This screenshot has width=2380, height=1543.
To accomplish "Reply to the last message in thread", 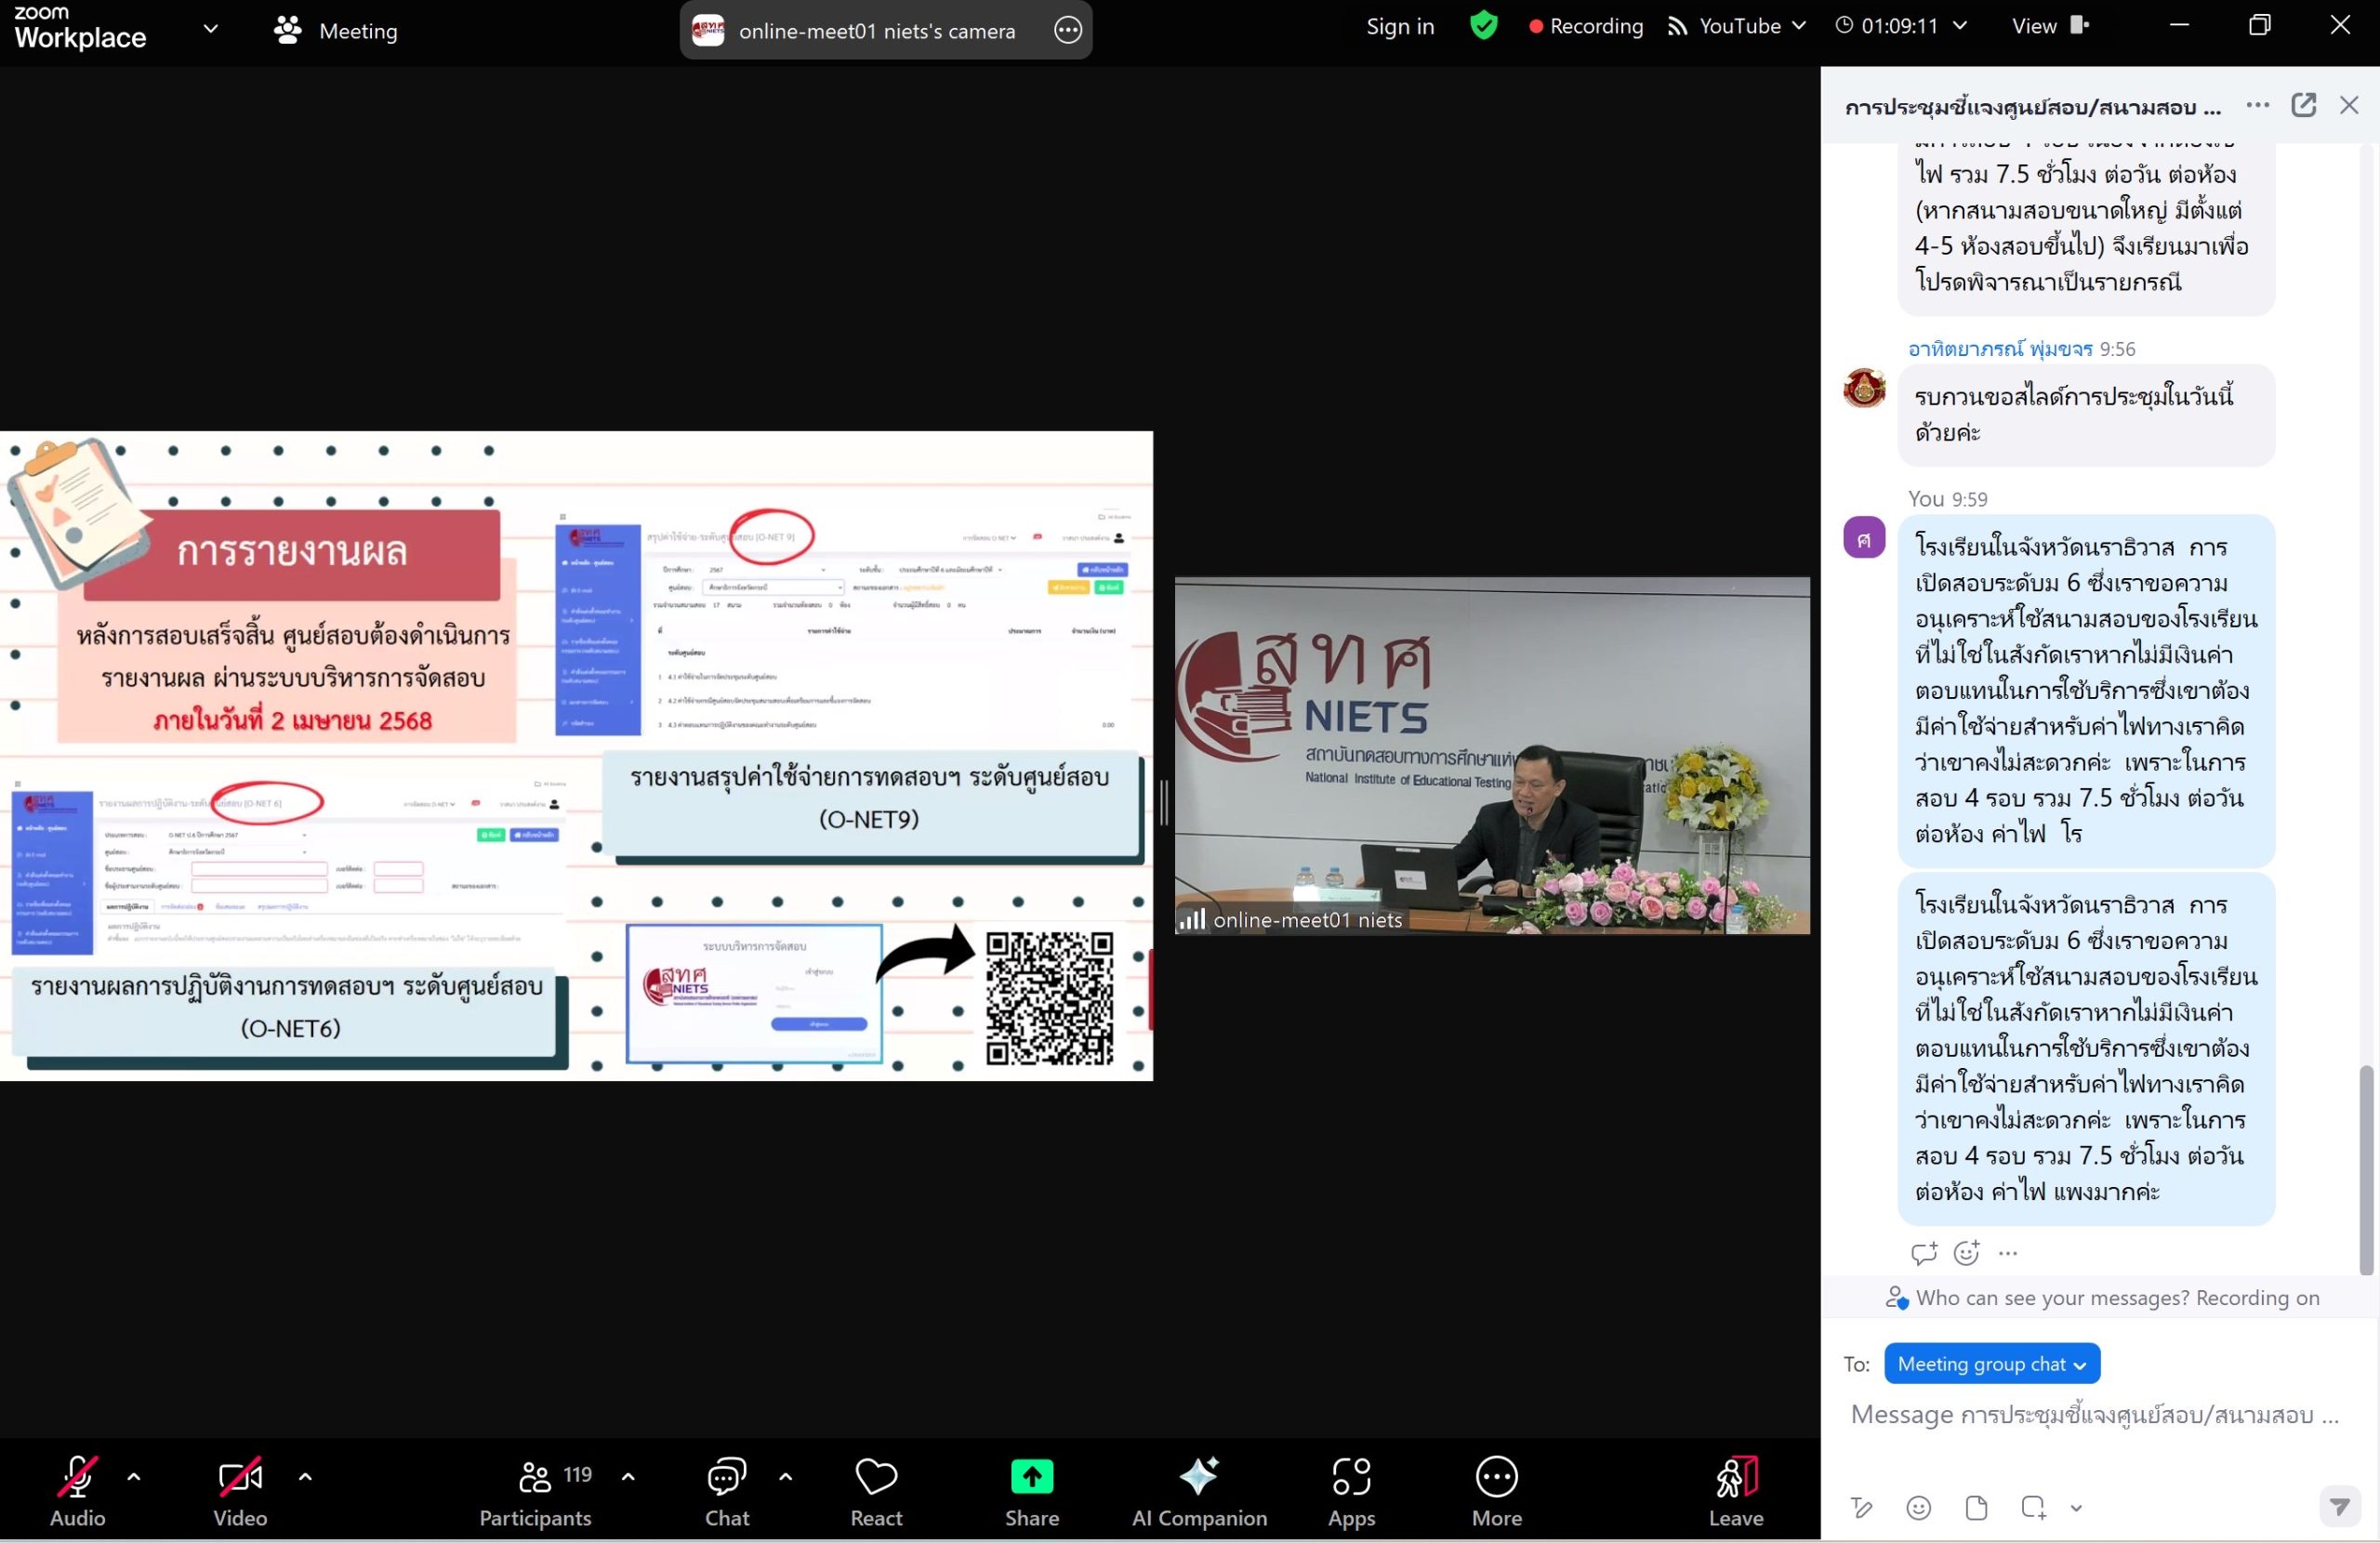I will (1924, 1252).
